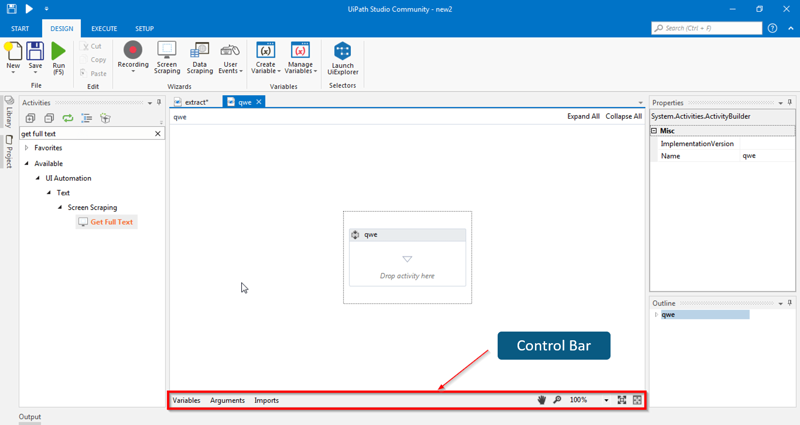The width and height of the screenshot is (800, 425).
Task: Click the ribbon search box
Action: click(x=707, y=28)
